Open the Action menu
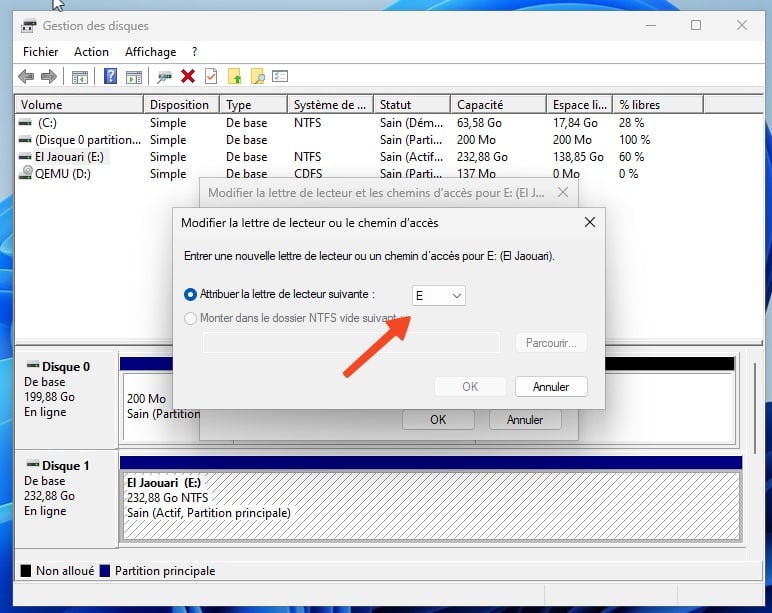Image resolution: width=772 pixels, height=613 pixels. pos(92,52)
